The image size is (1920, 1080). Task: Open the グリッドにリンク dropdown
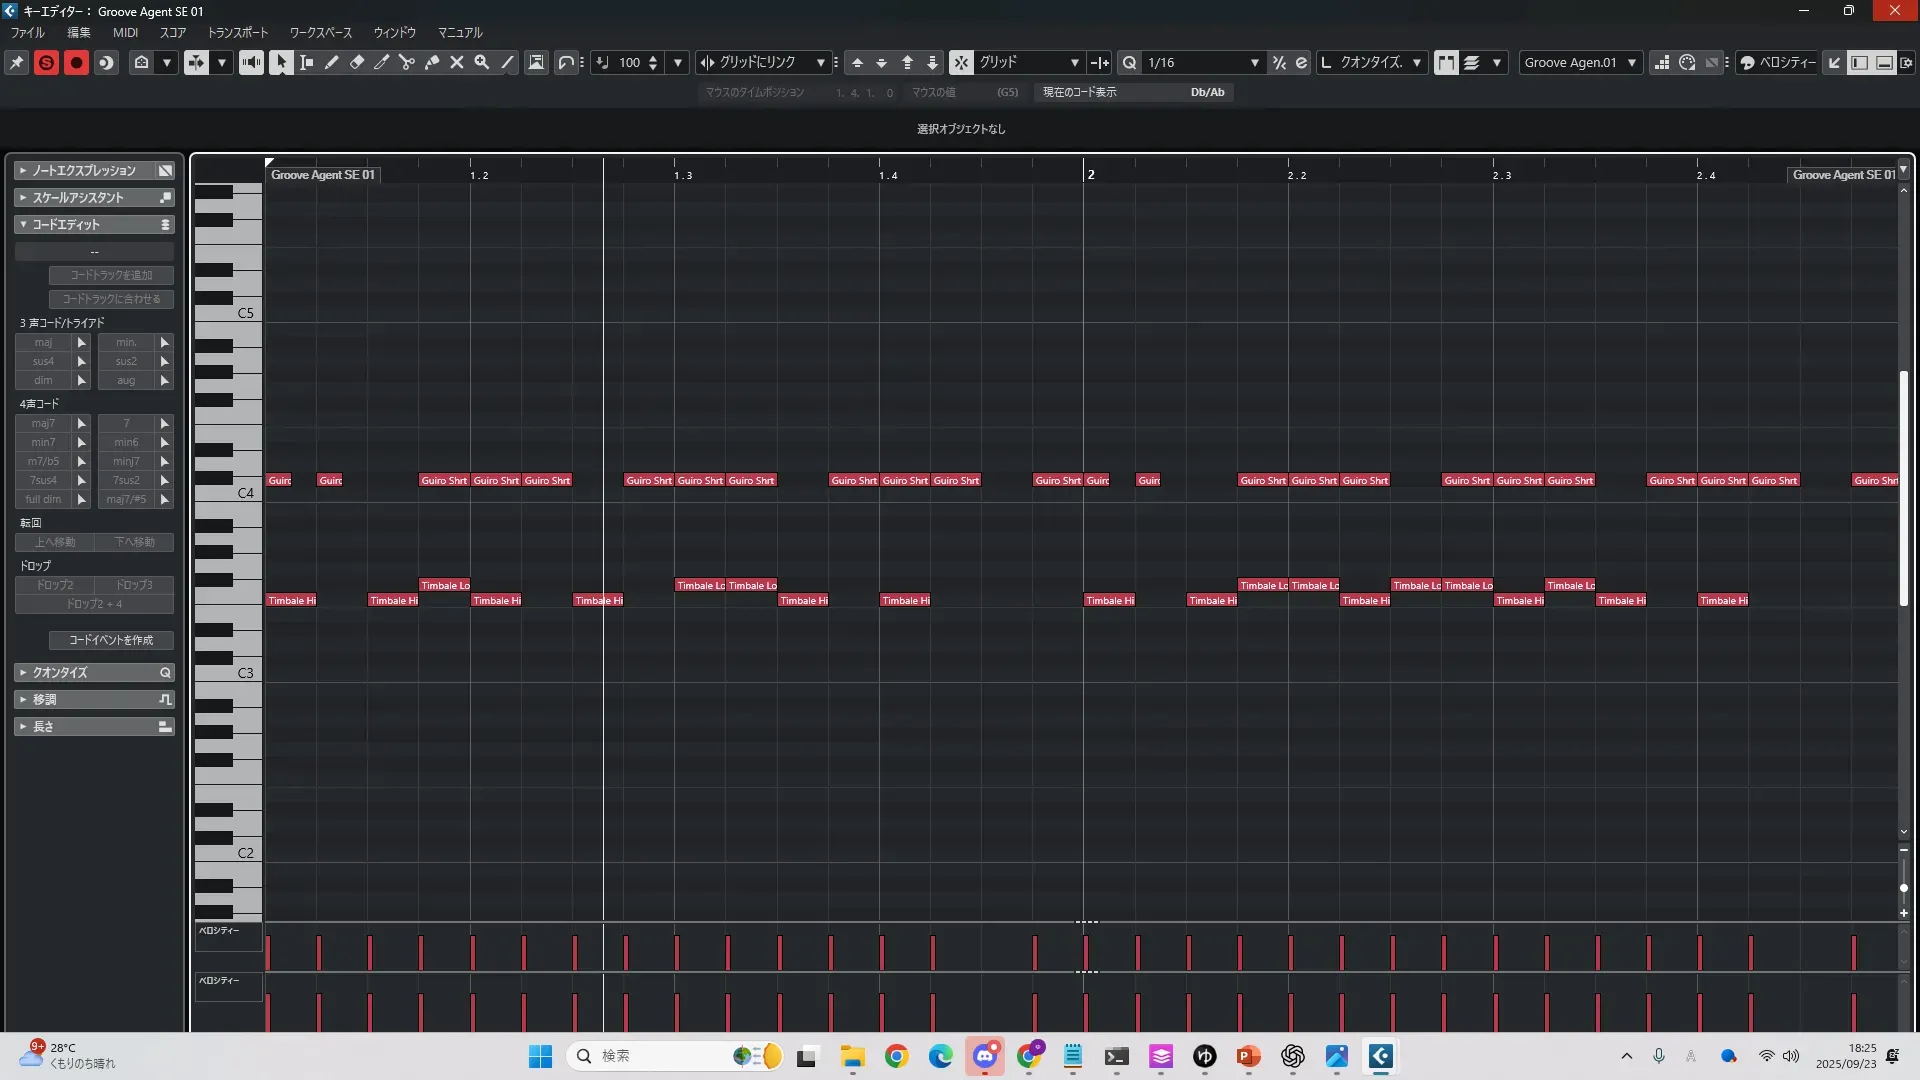[x=820, y=62]
